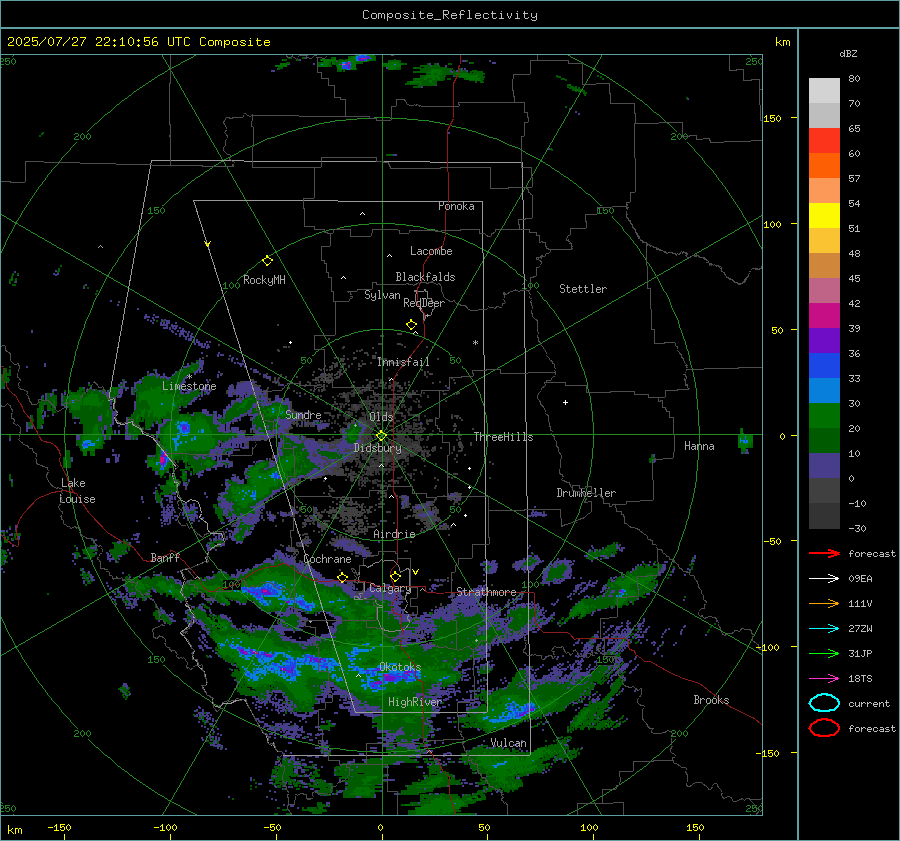Click the white 09EA arrow in legend
The height and width of the screenshot is (841, 900).
(824, 579)
